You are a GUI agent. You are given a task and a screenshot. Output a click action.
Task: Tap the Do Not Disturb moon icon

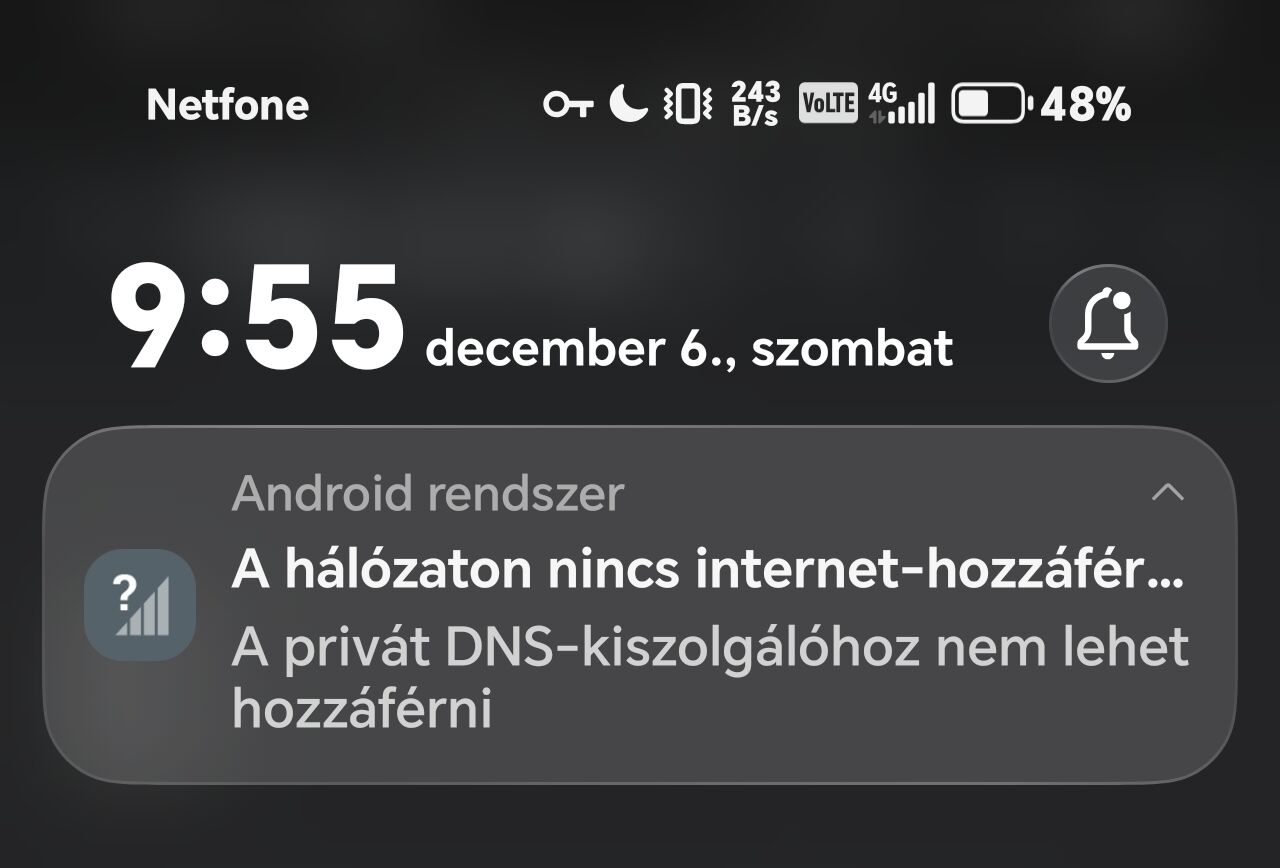(629, 103)
